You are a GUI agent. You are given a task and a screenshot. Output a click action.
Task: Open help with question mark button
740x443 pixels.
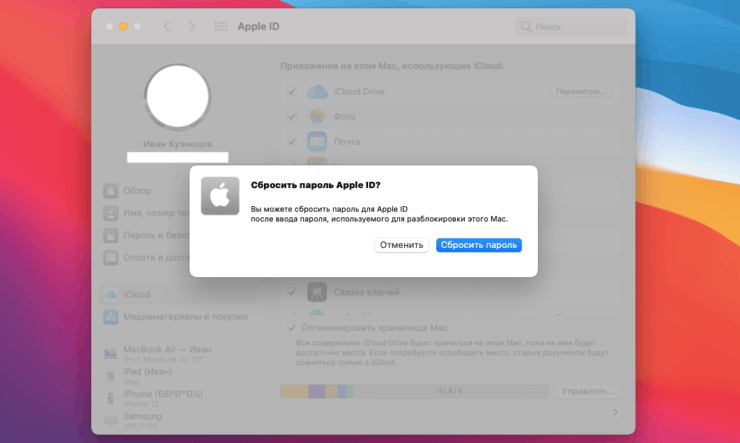[x=614, y=414]
